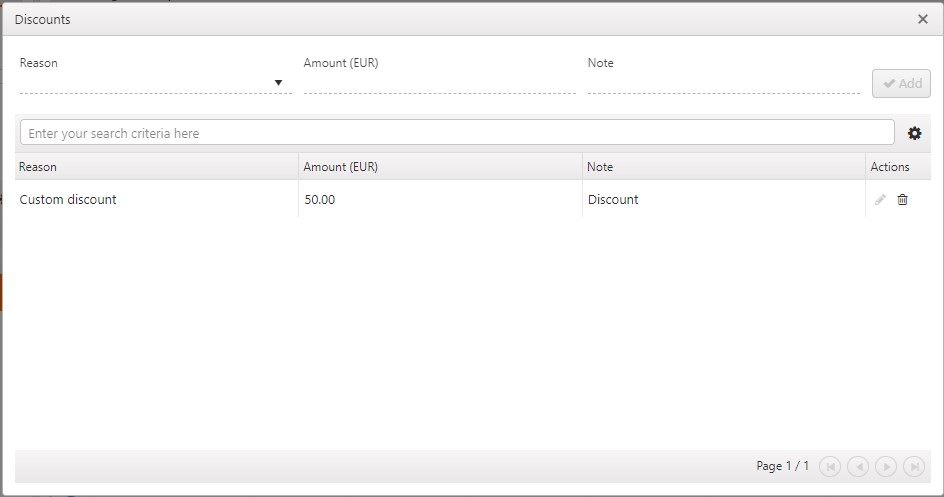Viewport: 944px width, 497px height.
Task: Click the Note input field
Action: 723,83
